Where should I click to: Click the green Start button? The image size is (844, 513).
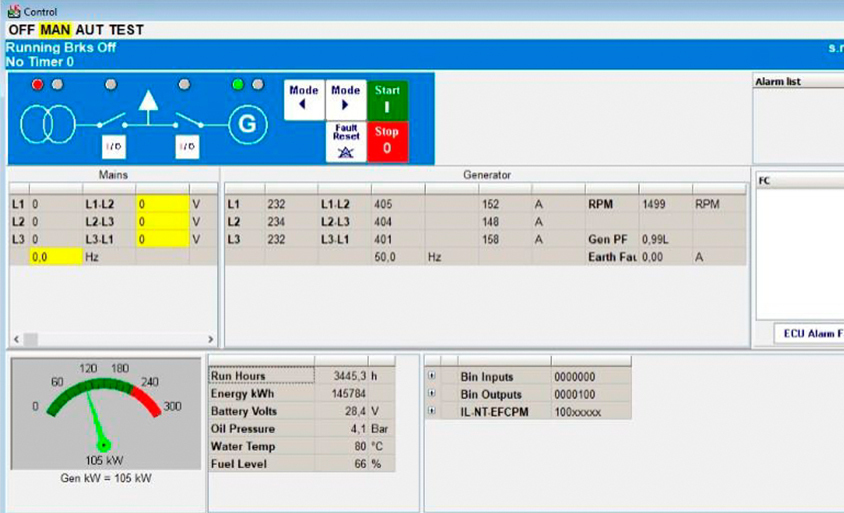(x=387, y=100)
